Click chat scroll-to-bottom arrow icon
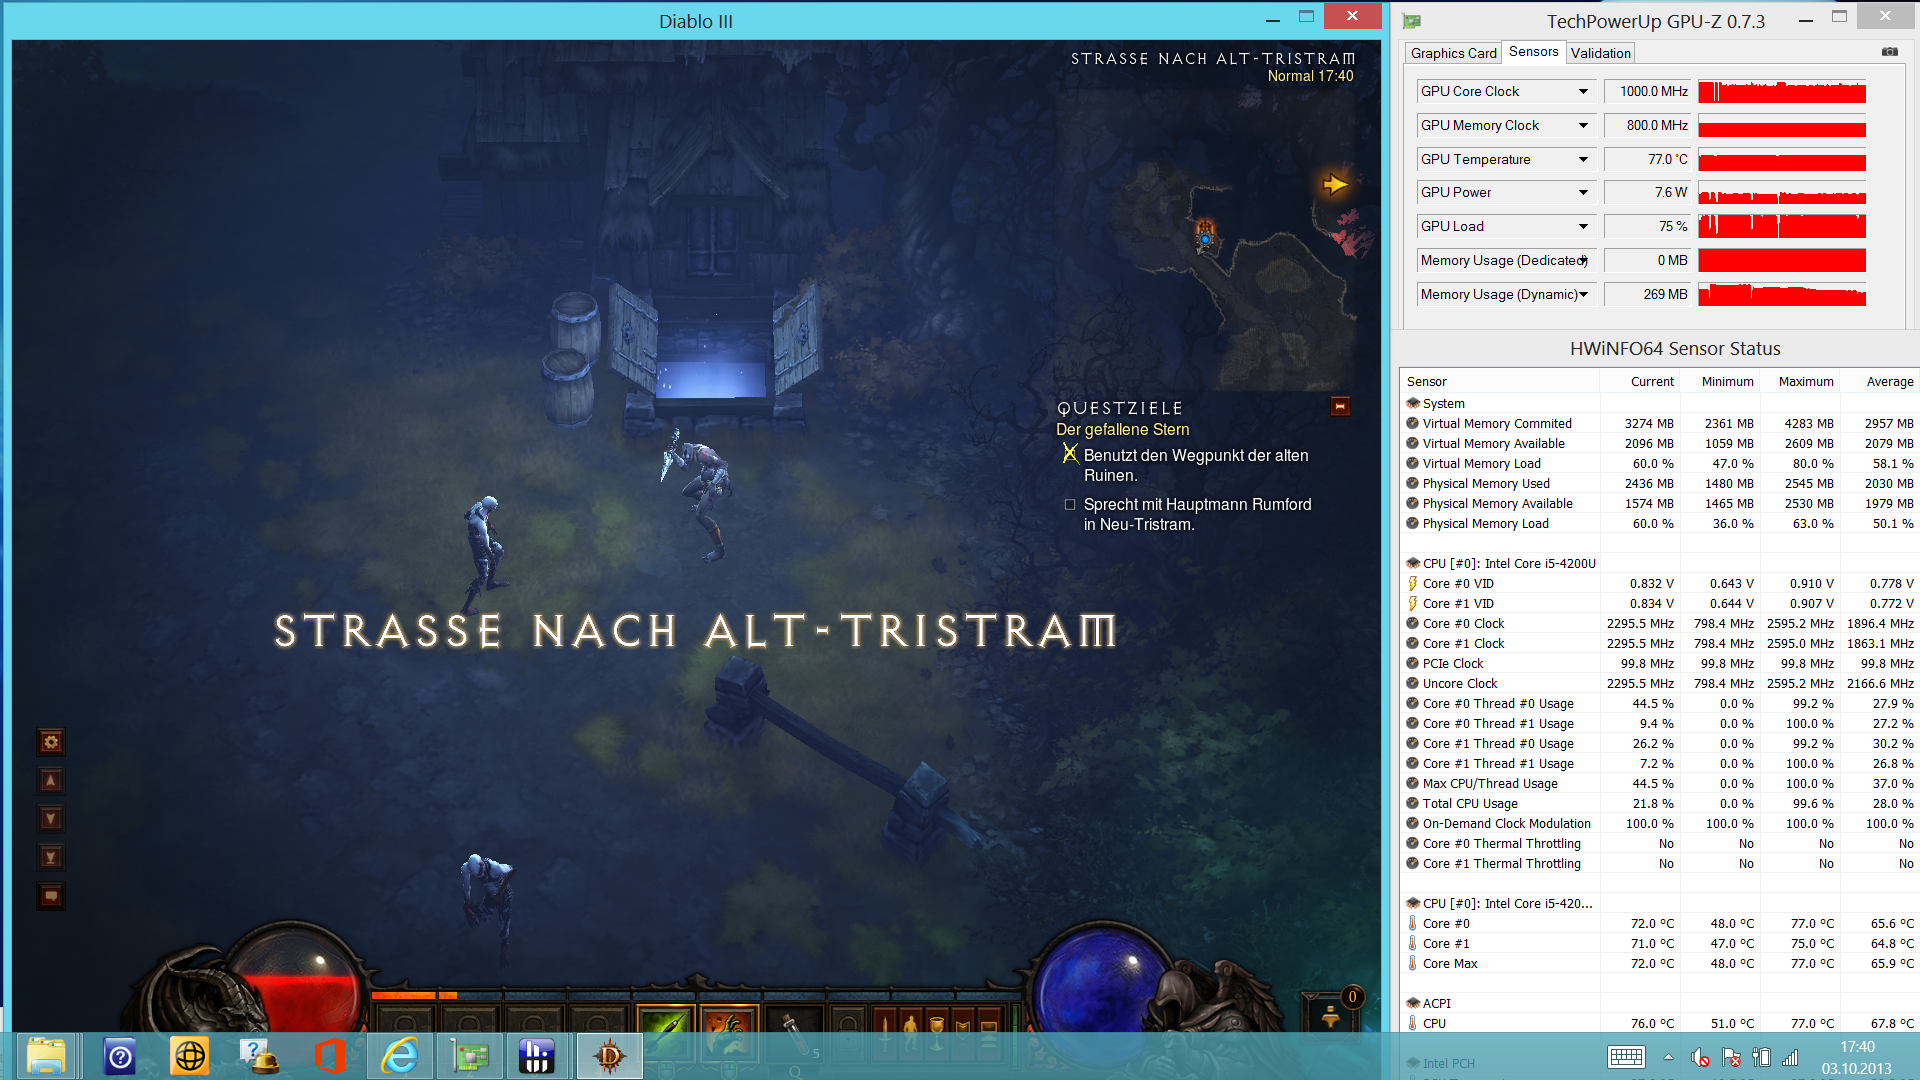Viewport: 1920px width, 1080px height. click(x=51, y=857)
